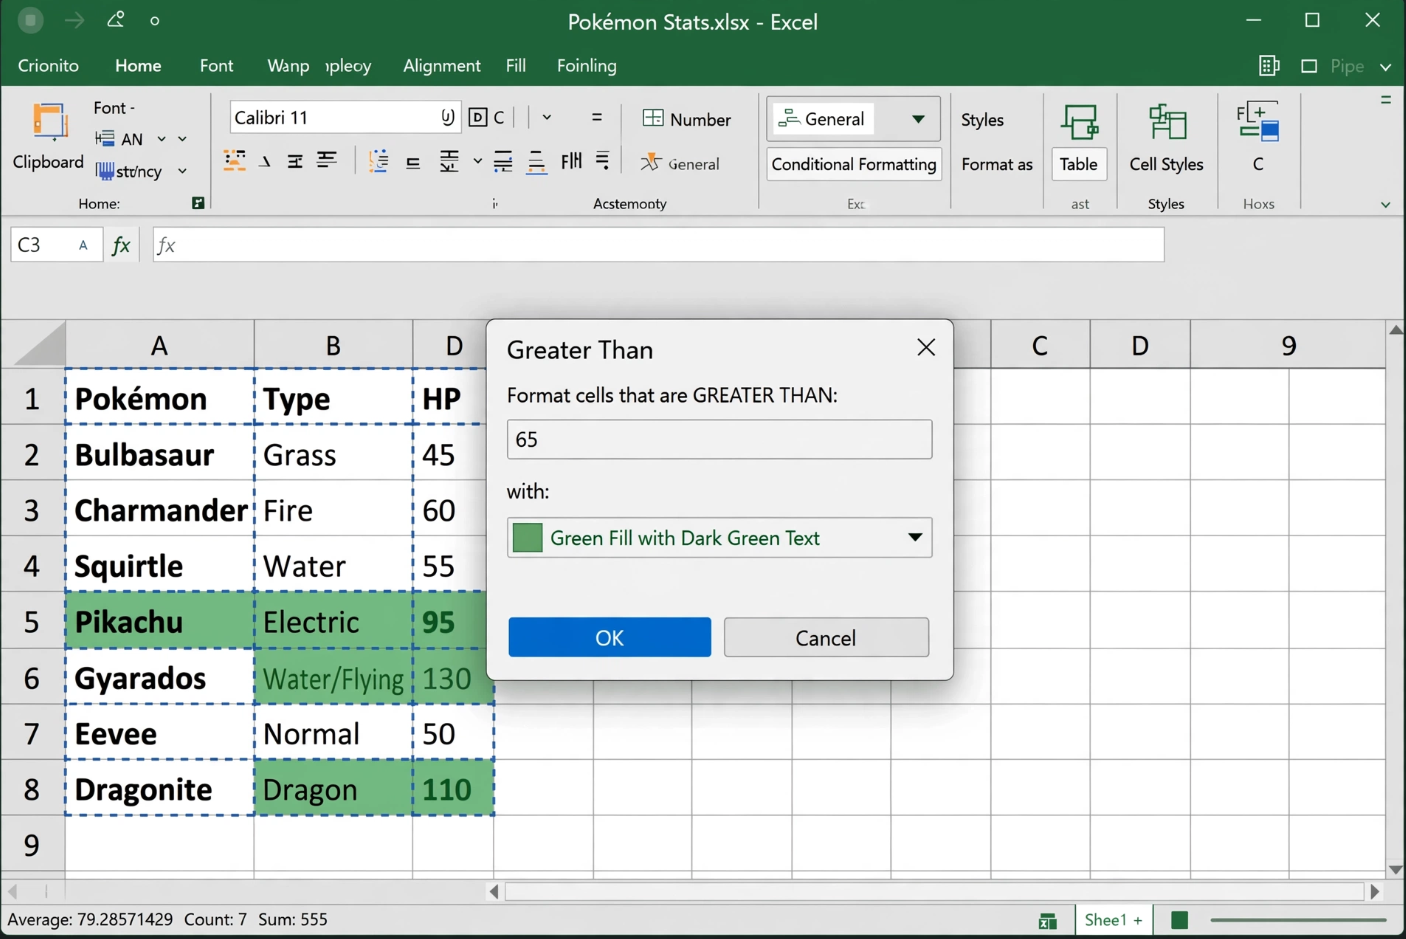Click the Table icon above Table button
This screenshot has width=1406, height=939.
click(1079, 122)
